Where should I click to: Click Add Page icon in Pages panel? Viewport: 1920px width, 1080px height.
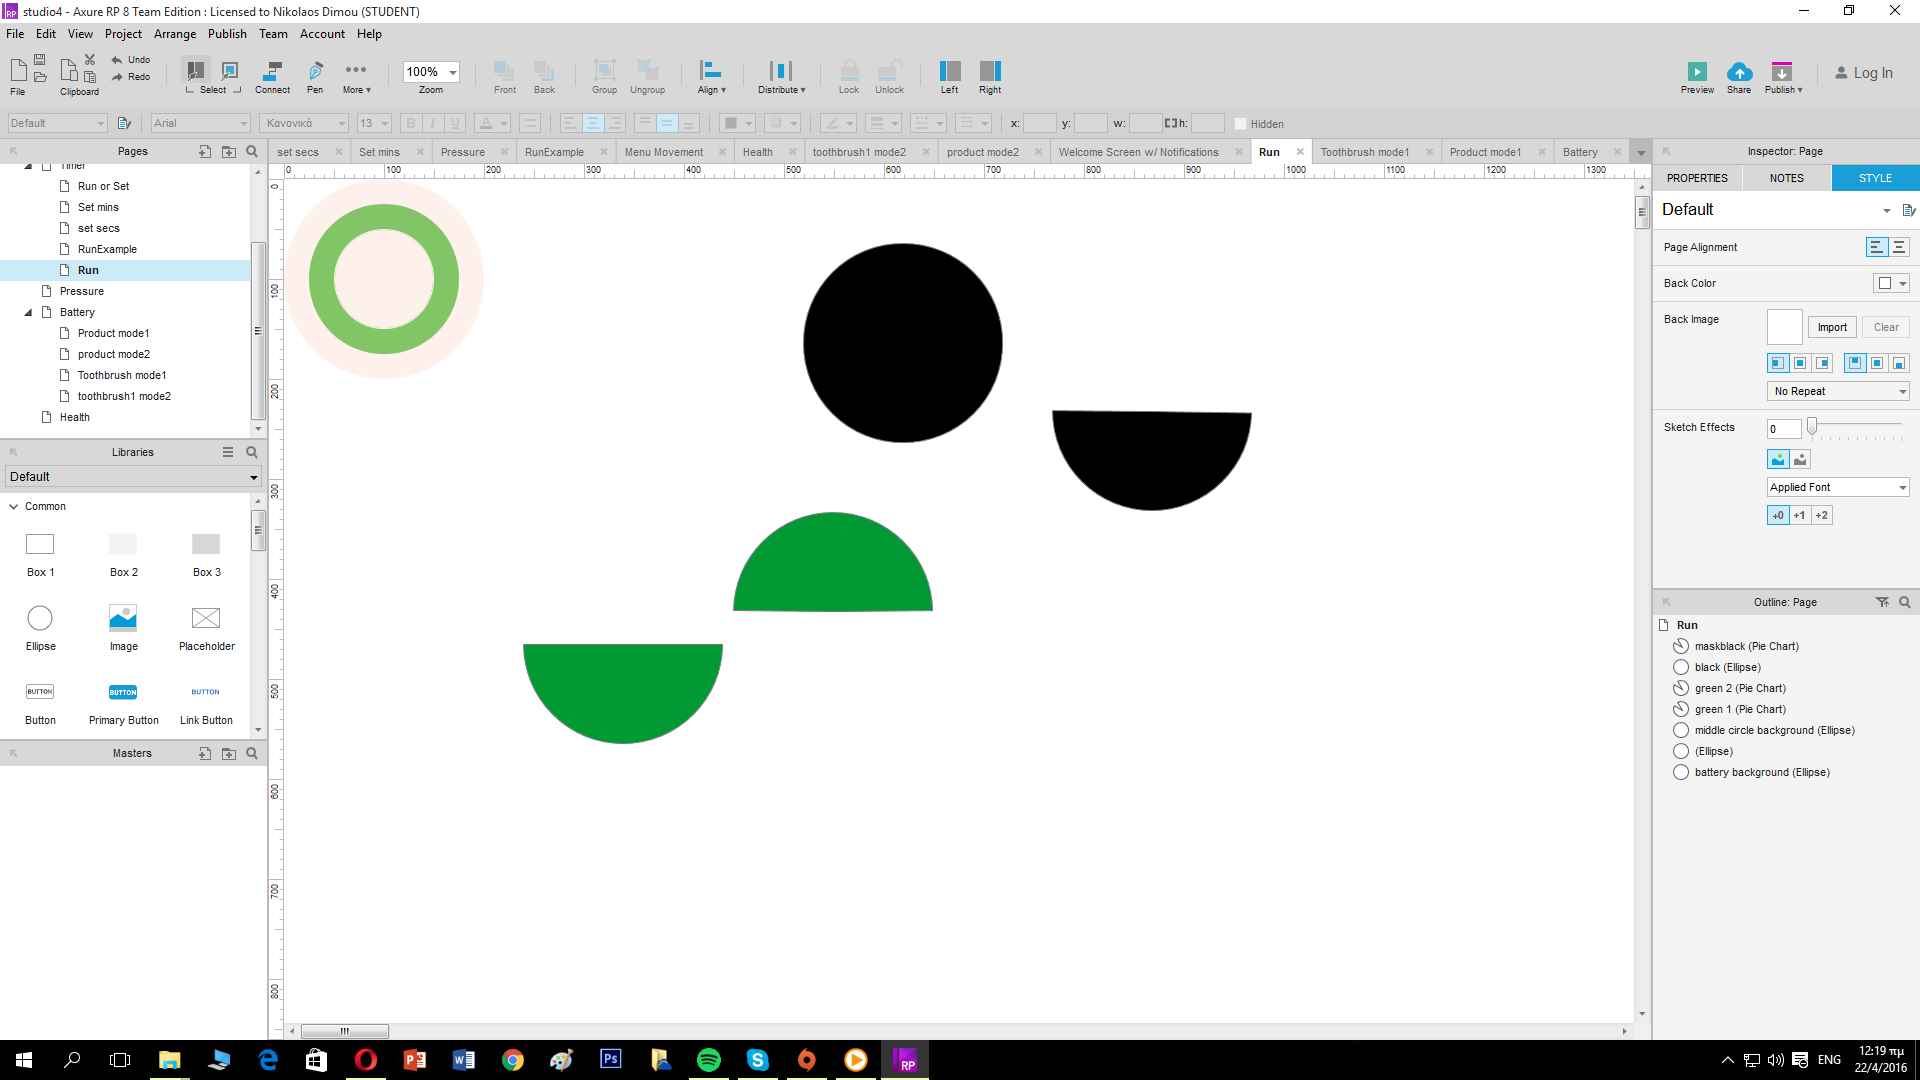tap(205, 151)
